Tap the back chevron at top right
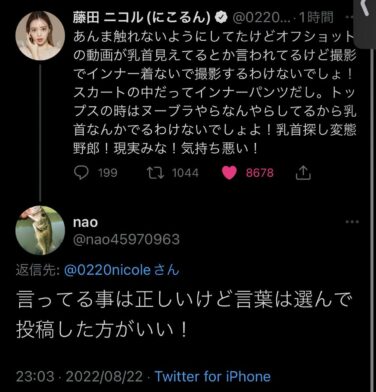This screenshot has height=392, width=376. pos(365,7)
